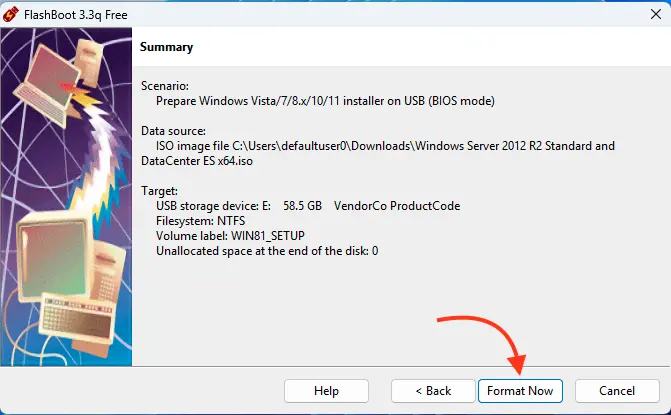
Task: Click the FlashBoot 3.3q Free title text
Action: [x=76, y=15]
